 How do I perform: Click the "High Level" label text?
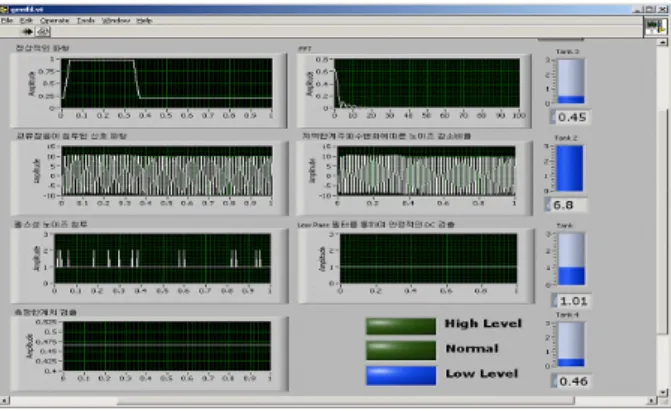(x=483, y=324)
